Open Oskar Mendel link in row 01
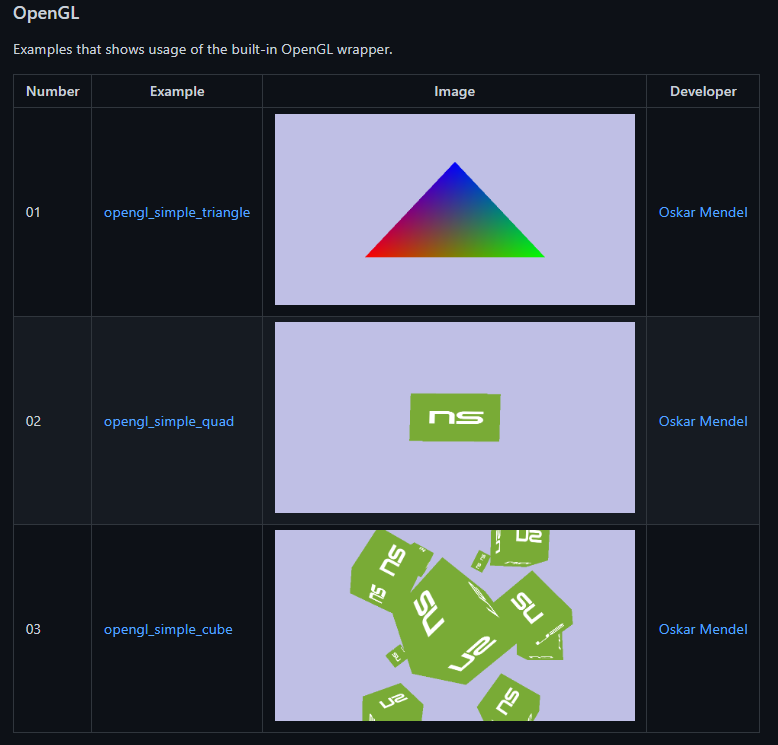This screenshot has height=745, width=778. (703, 212)
